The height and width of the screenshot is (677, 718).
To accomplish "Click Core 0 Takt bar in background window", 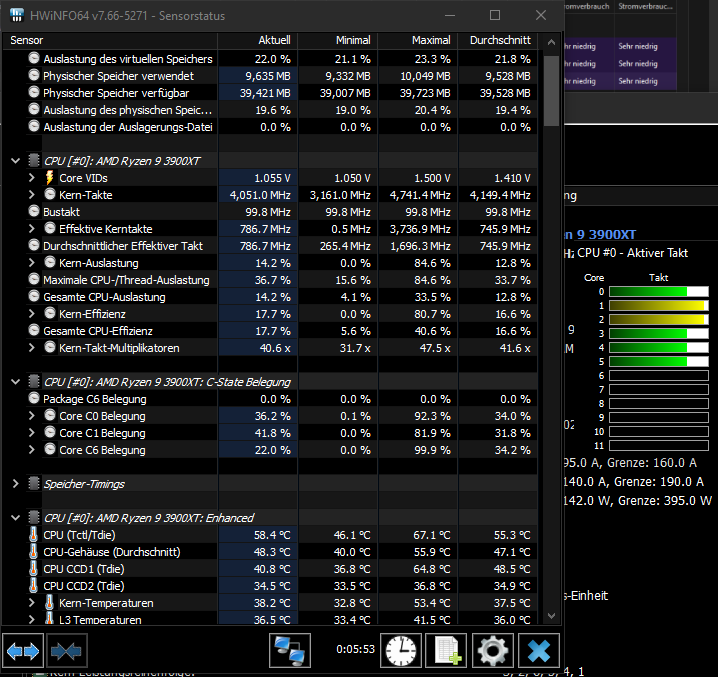I will click(x=658, y=291).
